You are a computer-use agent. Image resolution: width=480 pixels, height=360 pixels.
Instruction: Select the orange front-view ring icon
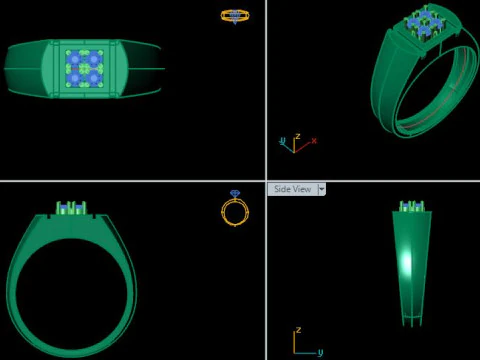[x=235, y=208]
